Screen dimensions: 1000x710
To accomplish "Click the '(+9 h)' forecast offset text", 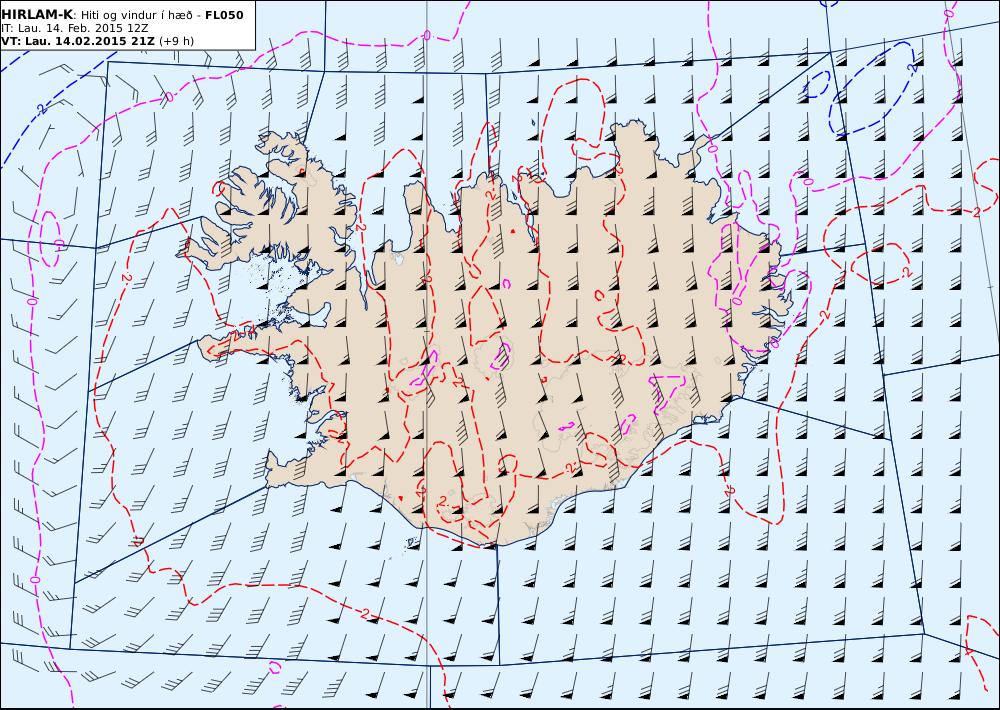I will pos(176,41).
